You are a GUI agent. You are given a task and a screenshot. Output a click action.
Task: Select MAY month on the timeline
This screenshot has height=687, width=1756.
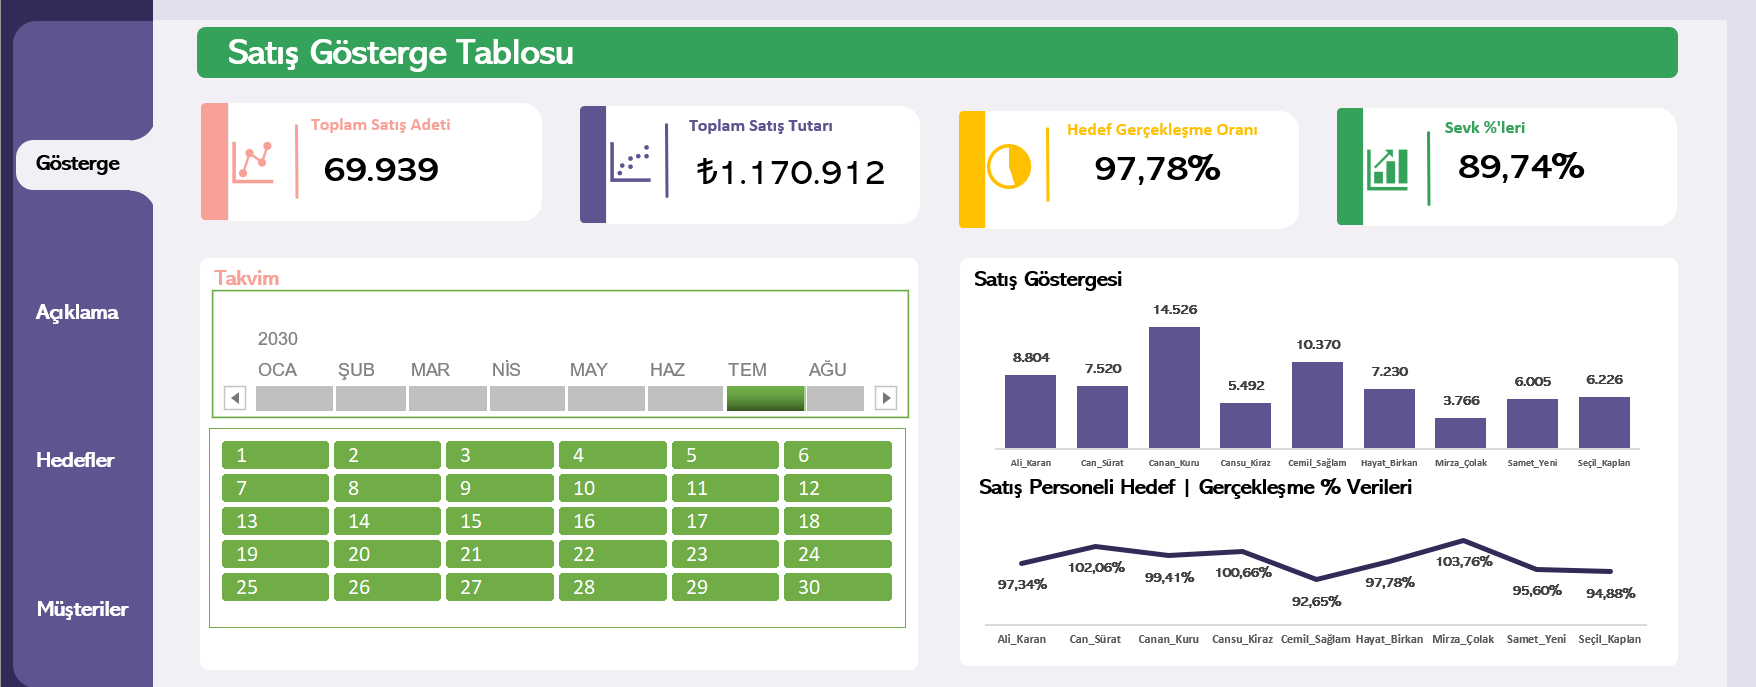coord(606,398)
